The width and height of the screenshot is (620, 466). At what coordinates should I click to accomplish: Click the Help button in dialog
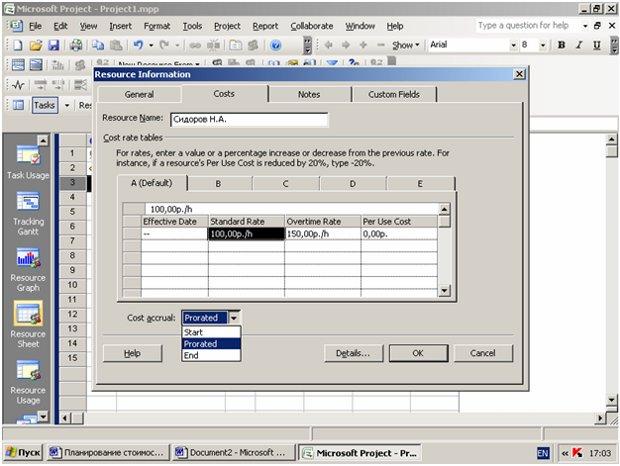pos(132,353)
